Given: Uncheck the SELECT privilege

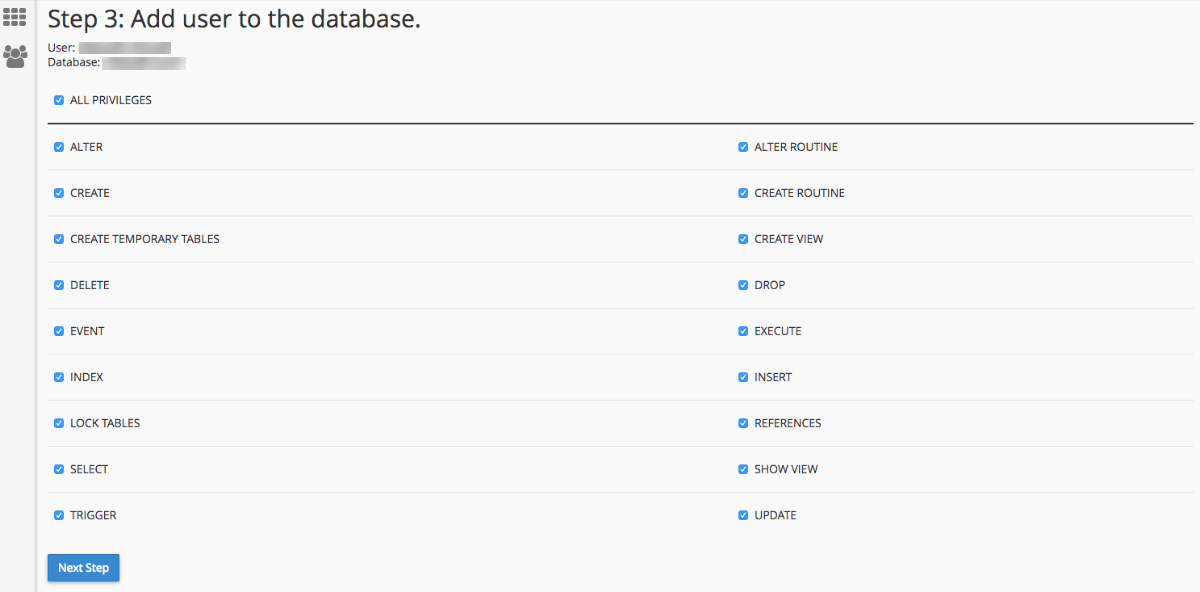Looking at the screenshot, I should pos(59,469).
